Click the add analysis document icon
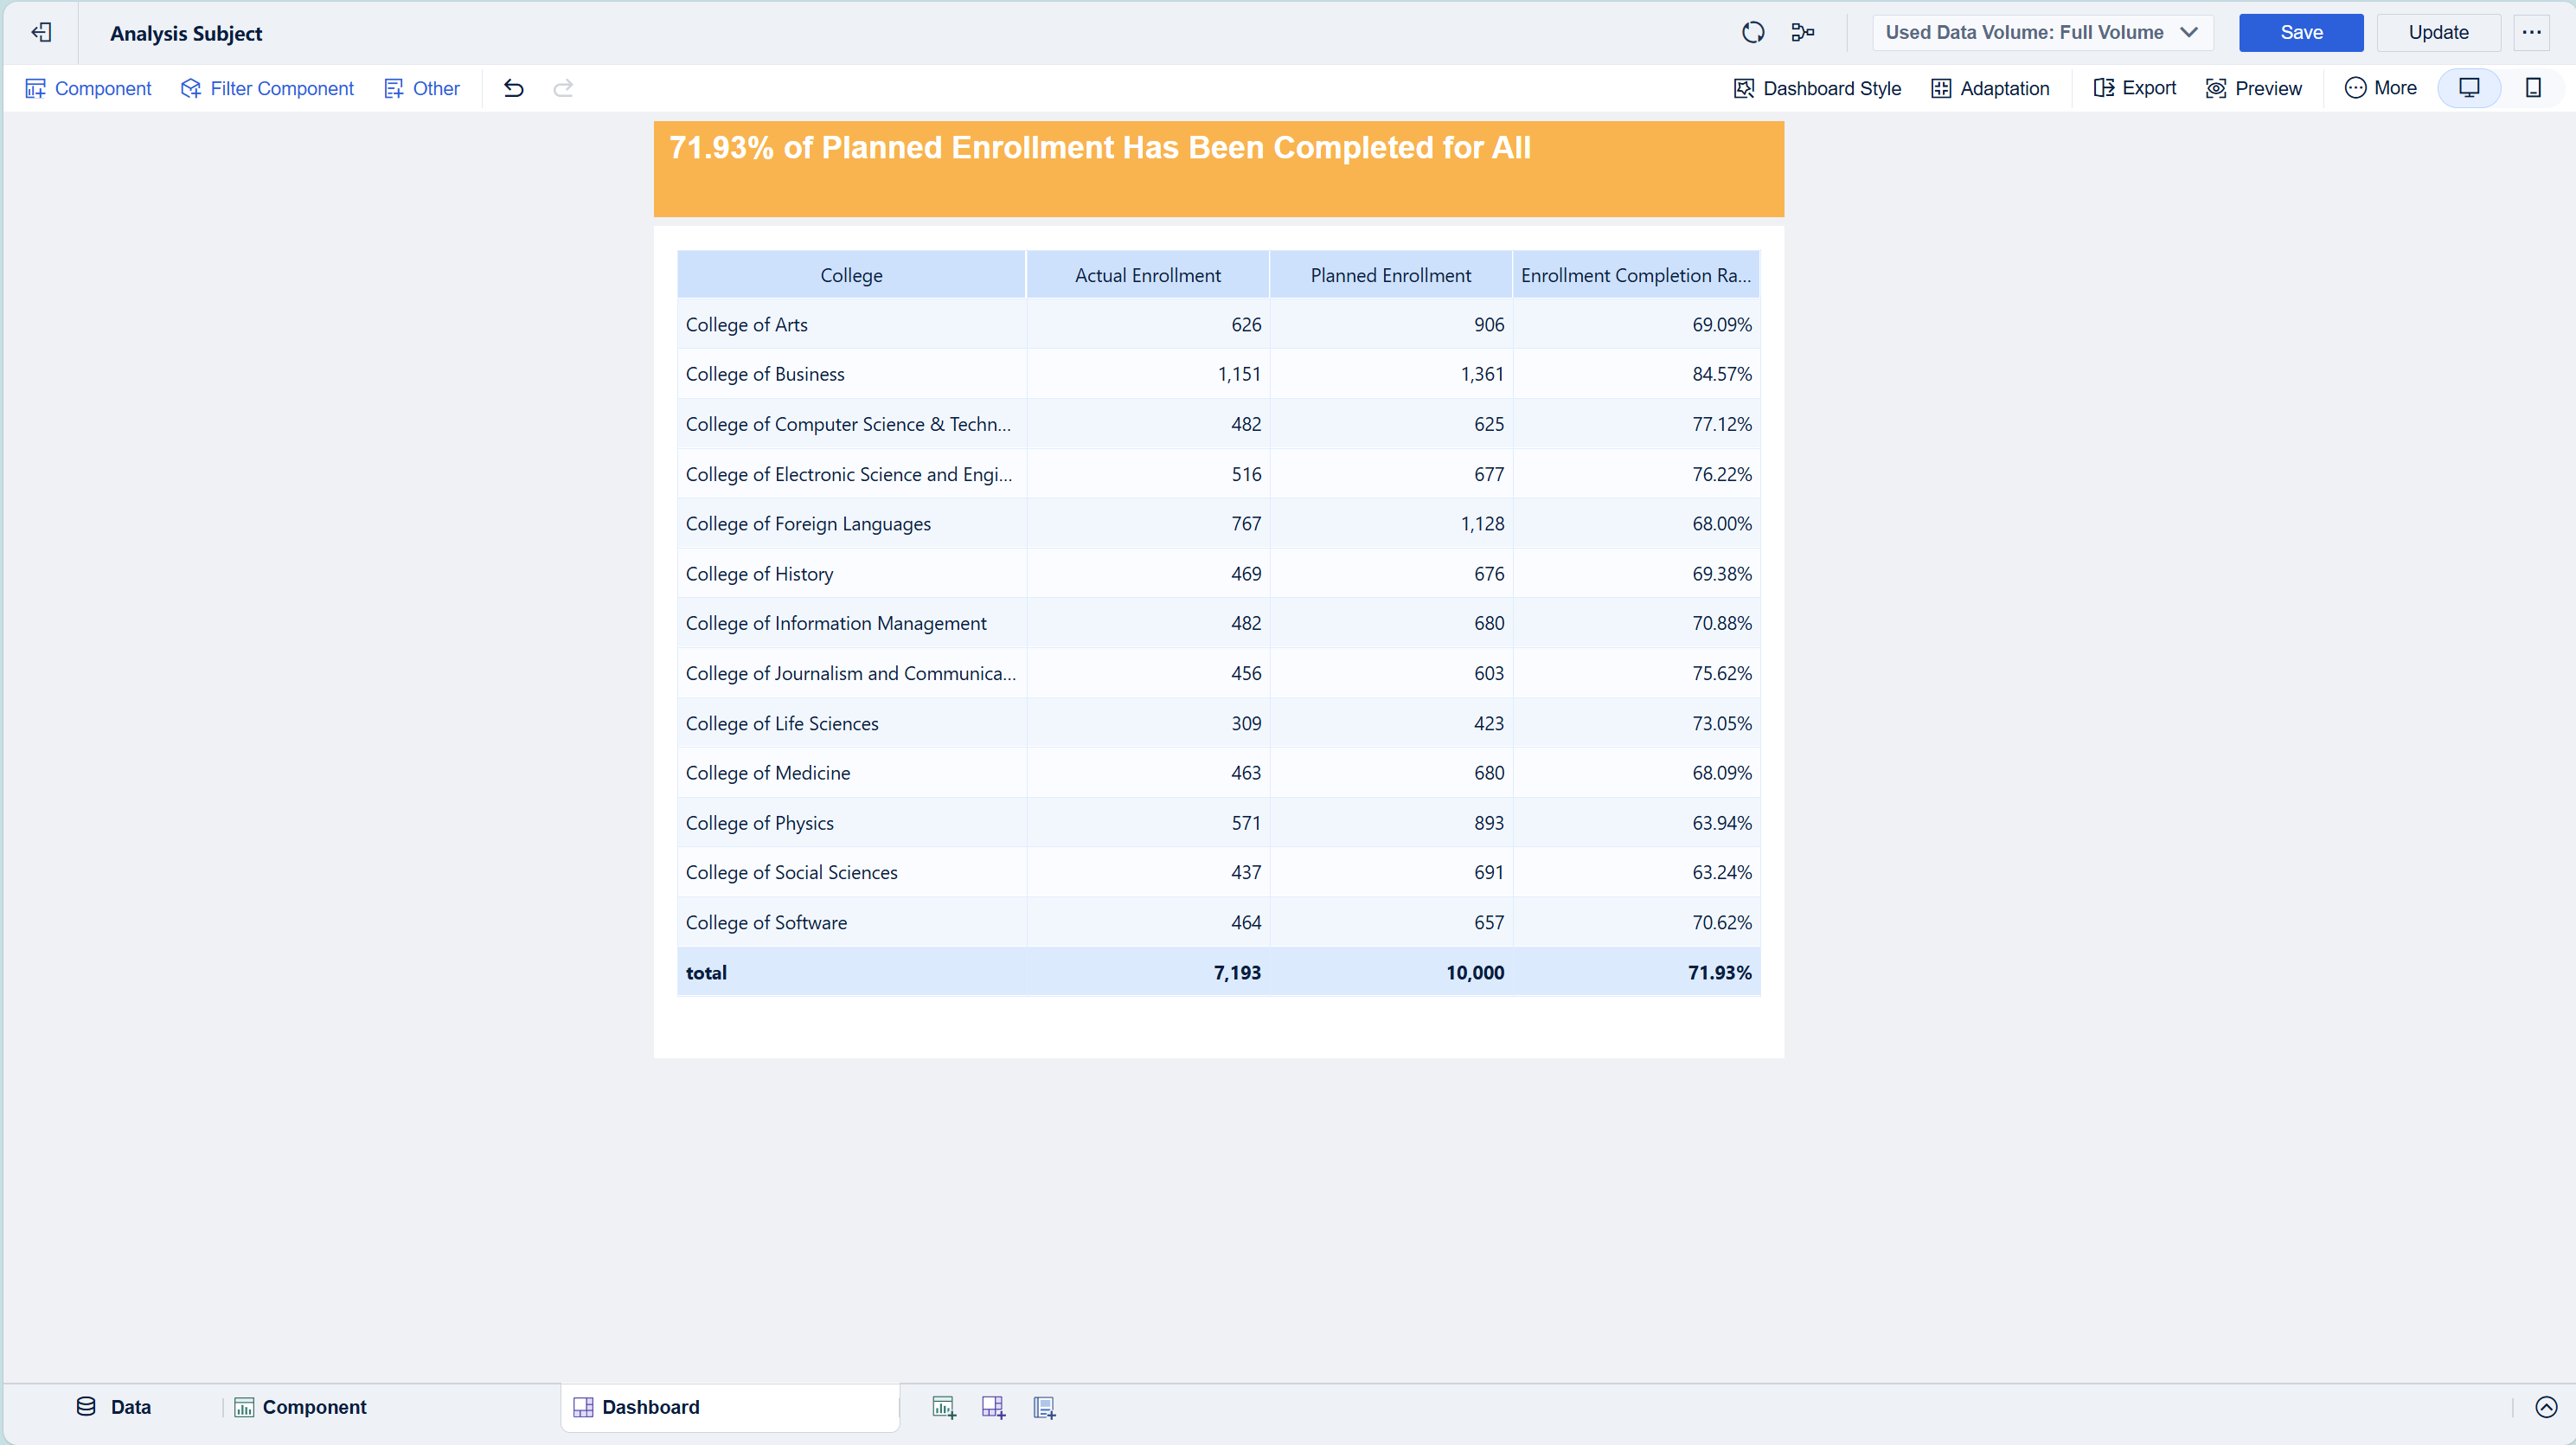The width and height of the screenshot is (2576, 1445). coord(1044,1408)
